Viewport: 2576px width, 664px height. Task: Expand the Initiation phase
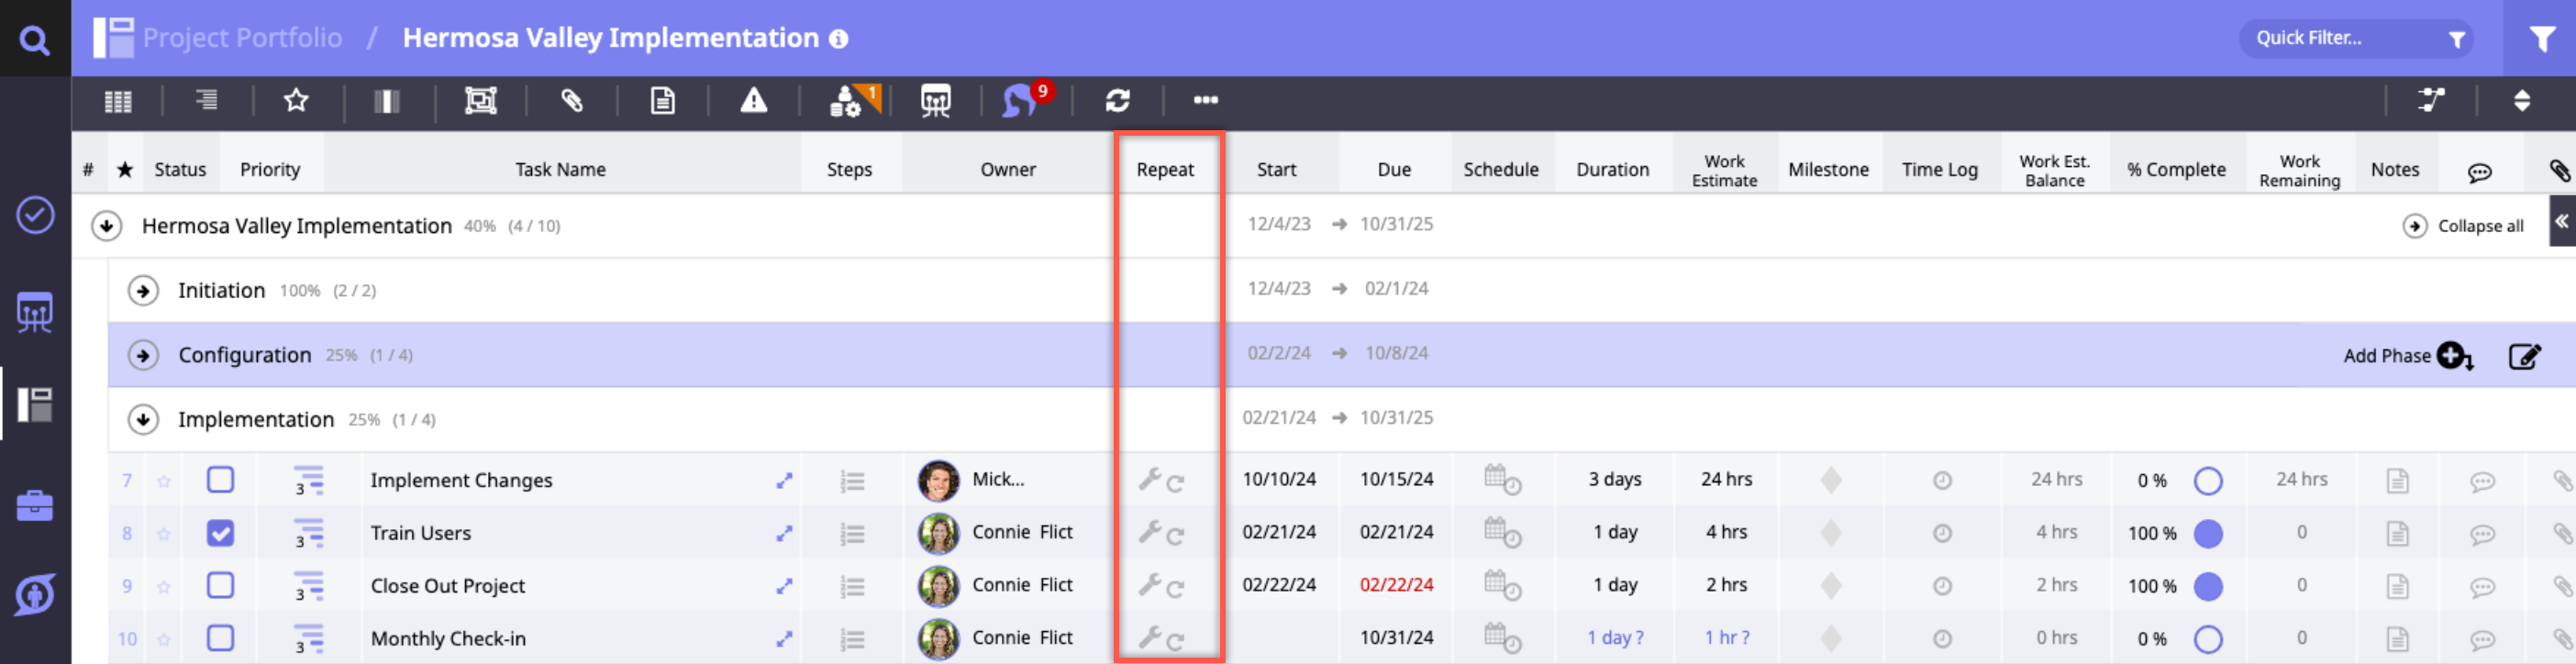click(x=143, y=291)
